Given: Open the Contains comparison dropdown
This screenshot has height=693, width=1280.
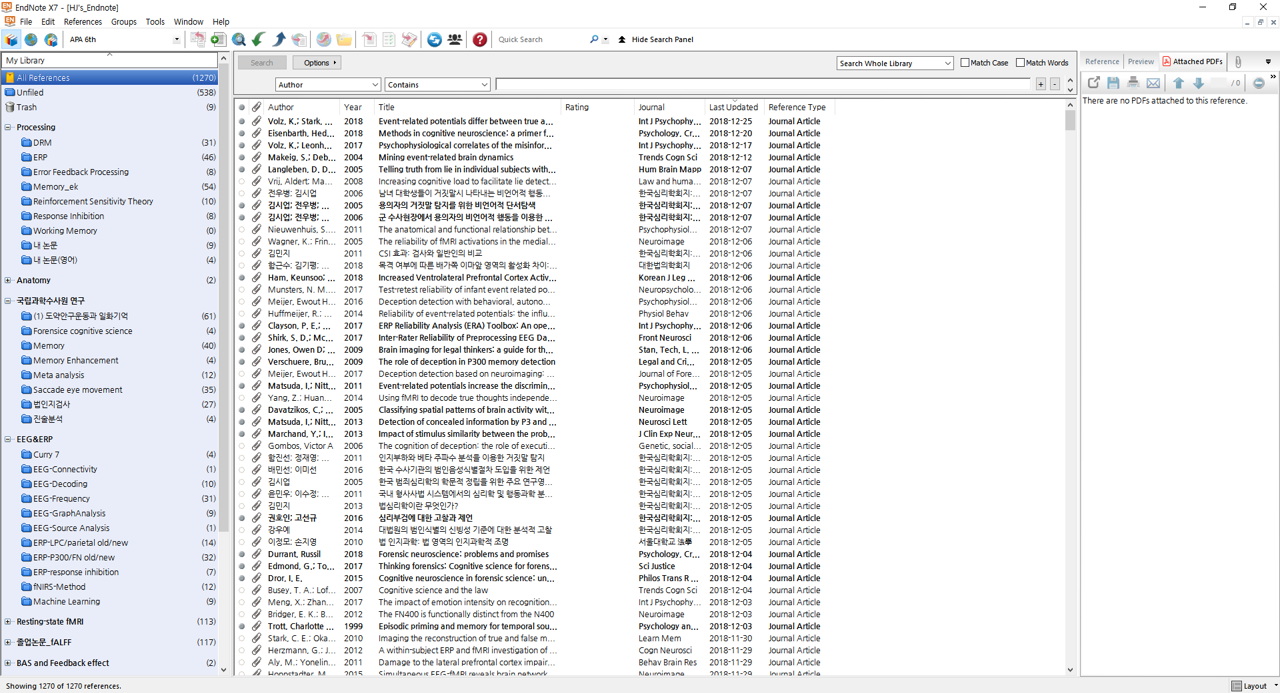Looking at the screenshot, I should coord(438,85).
